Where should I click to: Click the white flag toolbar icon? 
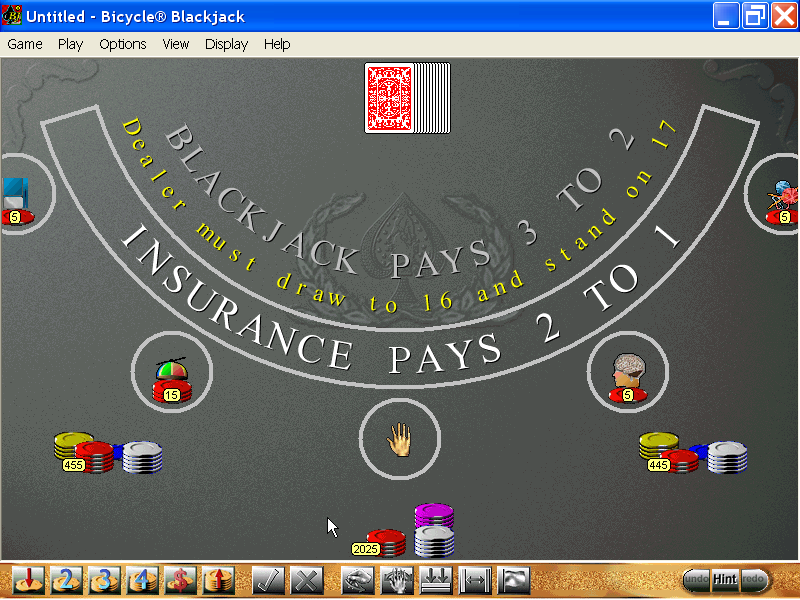coord(513,580)
